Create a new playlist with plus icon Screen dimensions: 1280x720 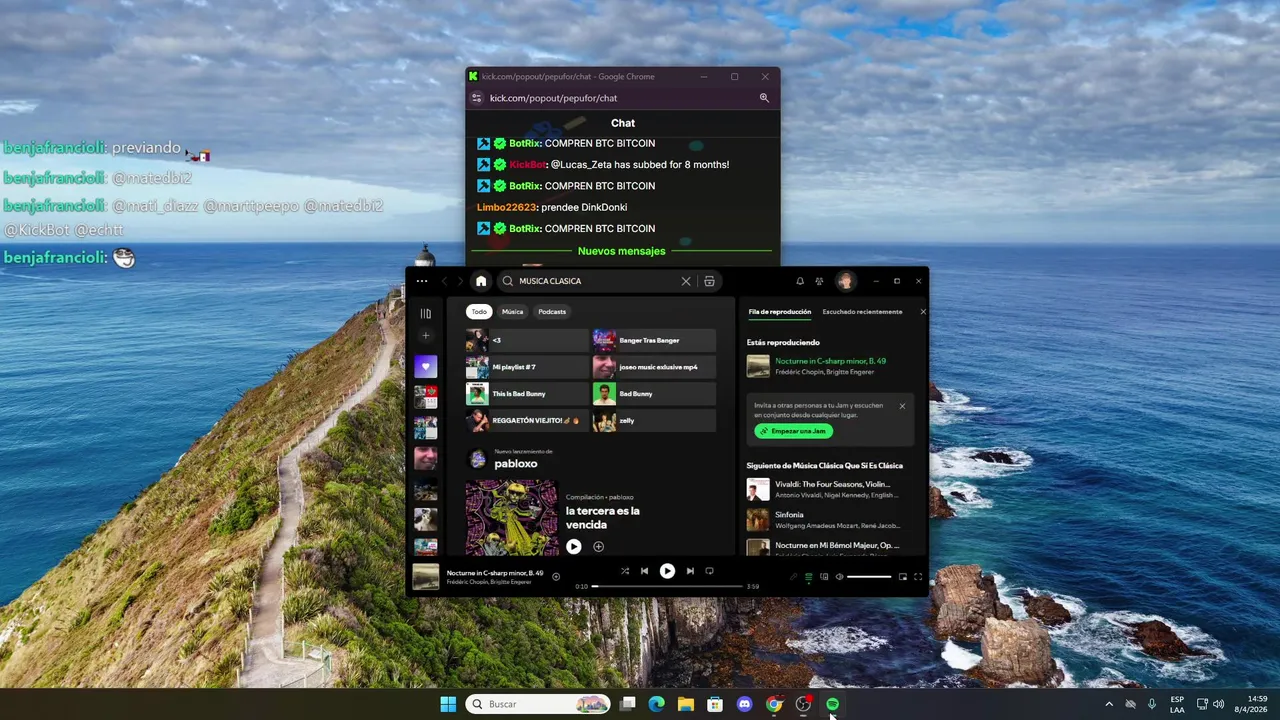[425, 336]
